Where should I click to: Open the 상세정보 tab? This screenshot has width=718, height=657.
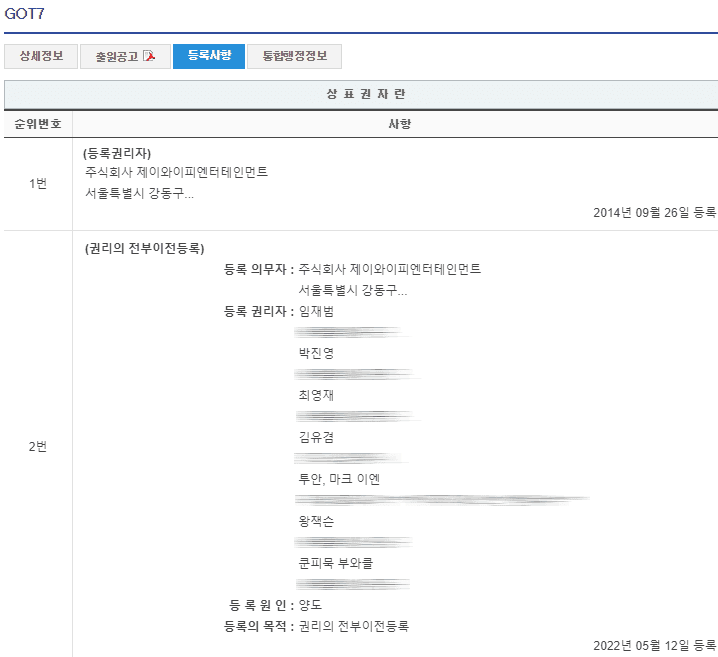pos(41,56)
